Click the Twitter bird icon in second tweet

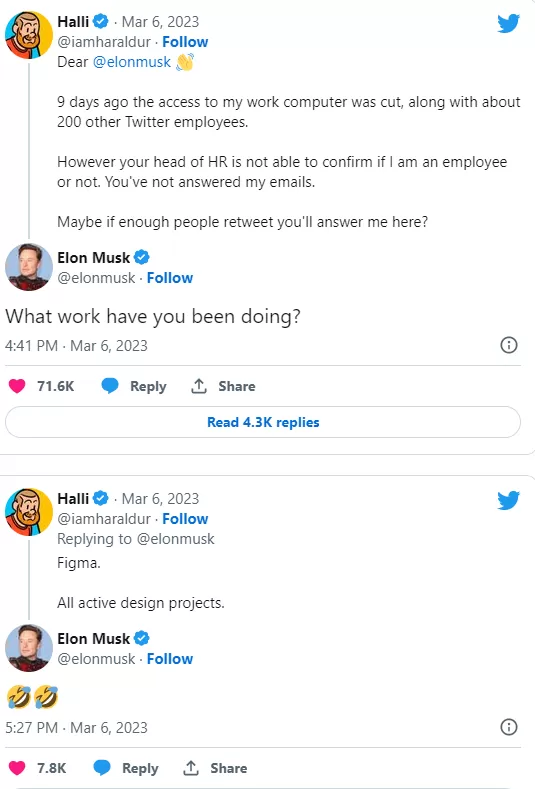[x=508, y=500]
